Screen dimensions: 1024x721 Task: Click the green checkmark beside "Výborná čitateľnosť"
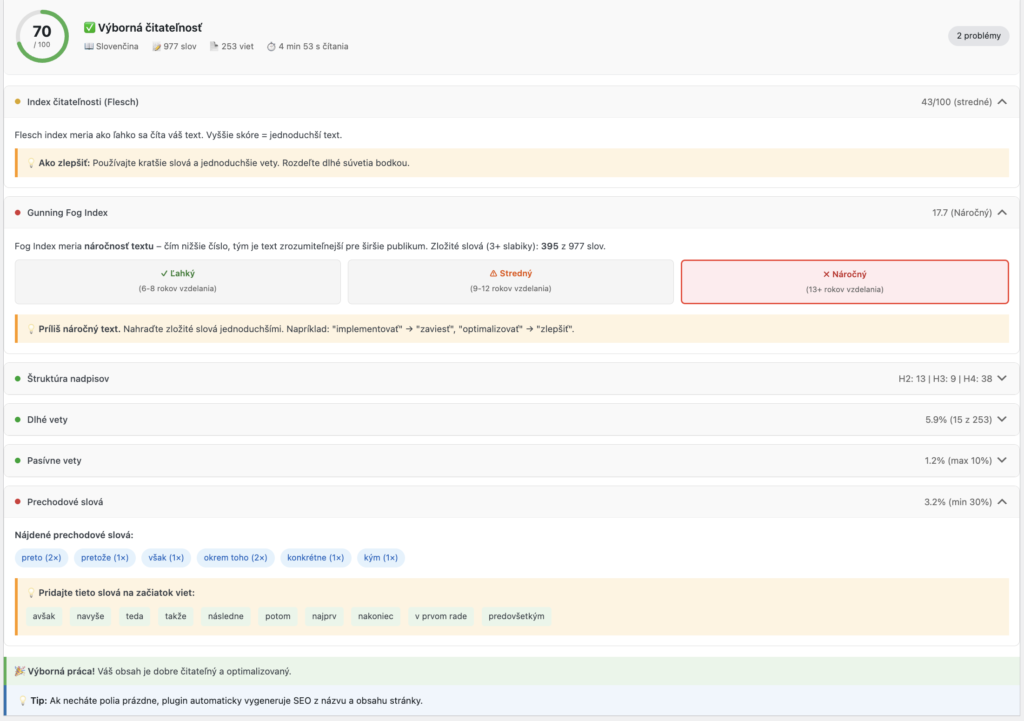[x=89, y=26]
